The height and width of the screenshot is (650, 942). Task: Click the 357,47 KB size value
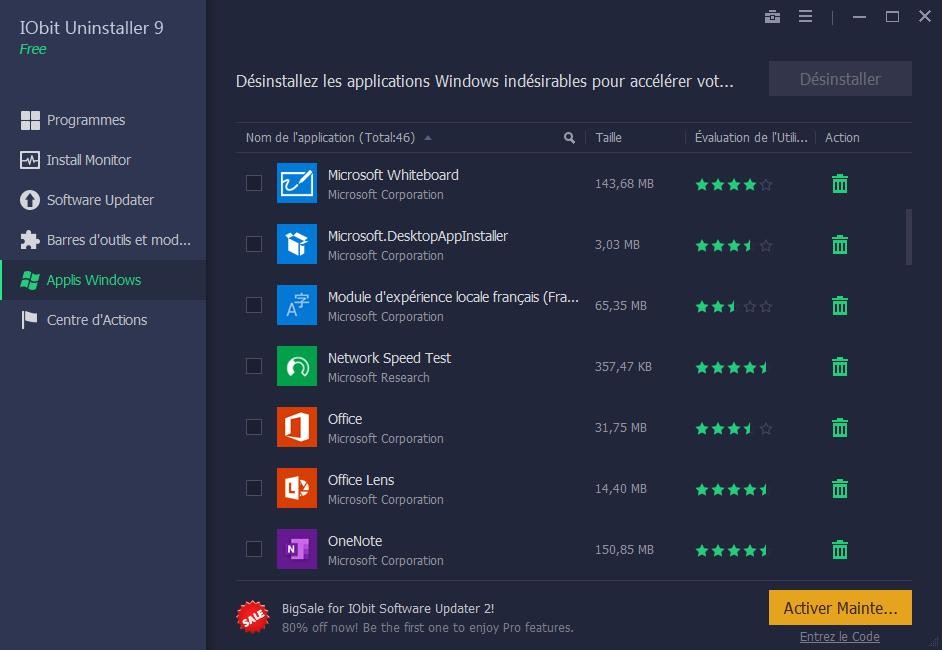[623, 366]
